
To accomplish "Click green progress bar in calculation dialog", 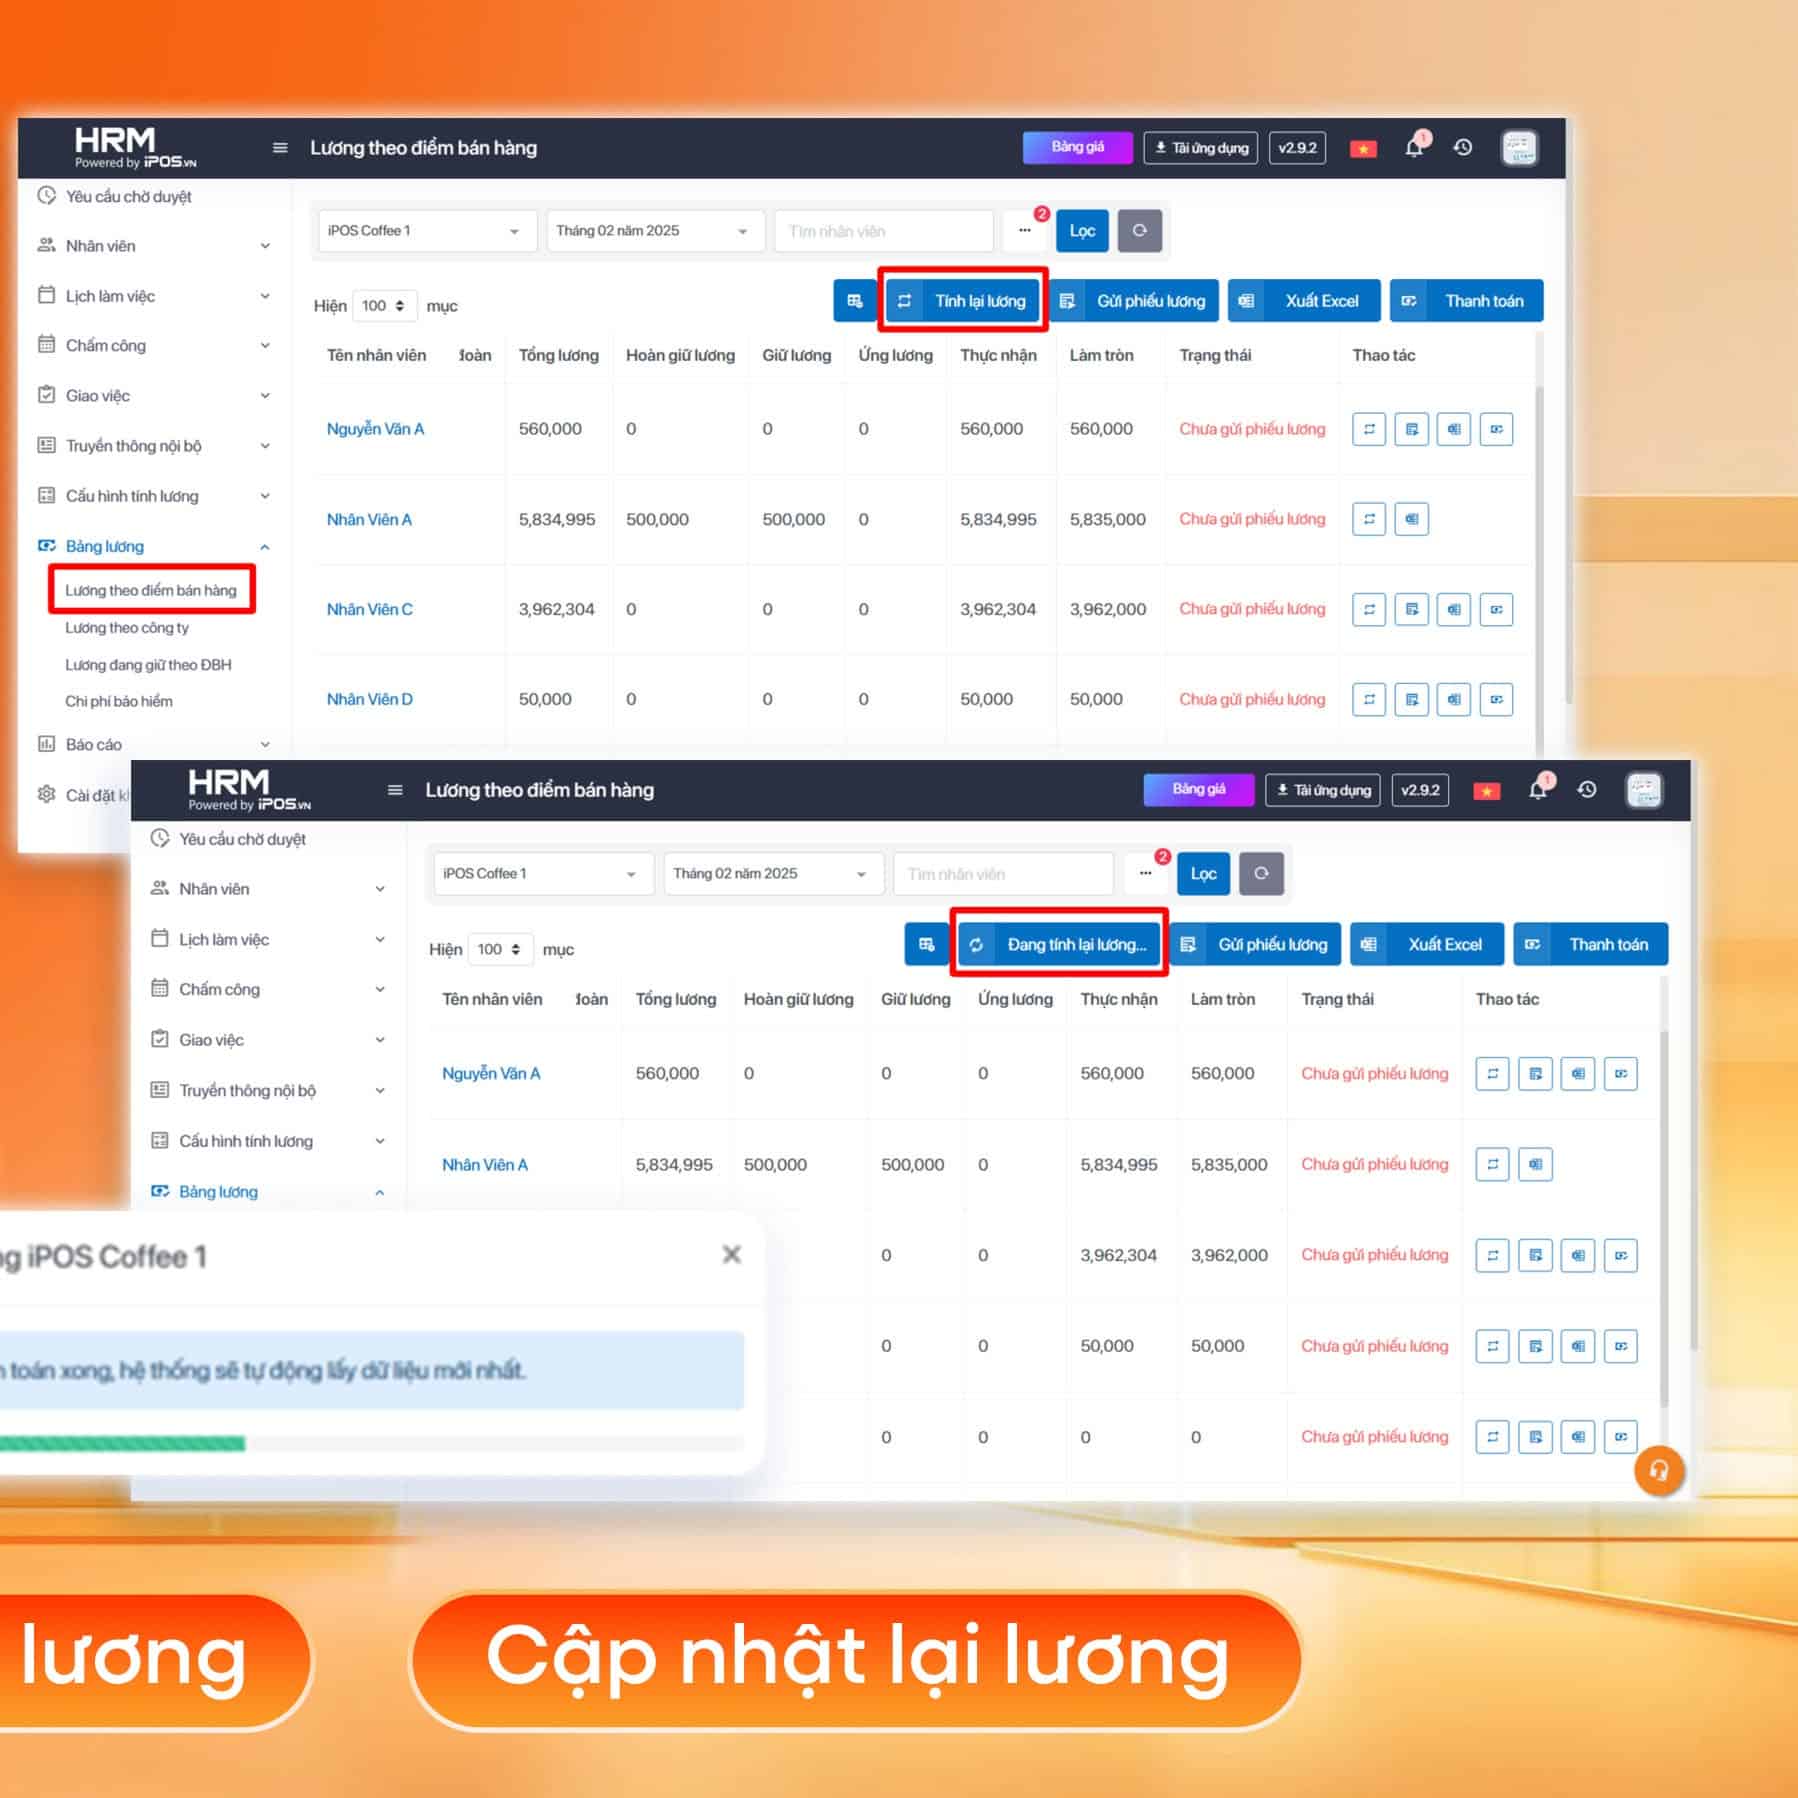I will tap(122, 1444).
